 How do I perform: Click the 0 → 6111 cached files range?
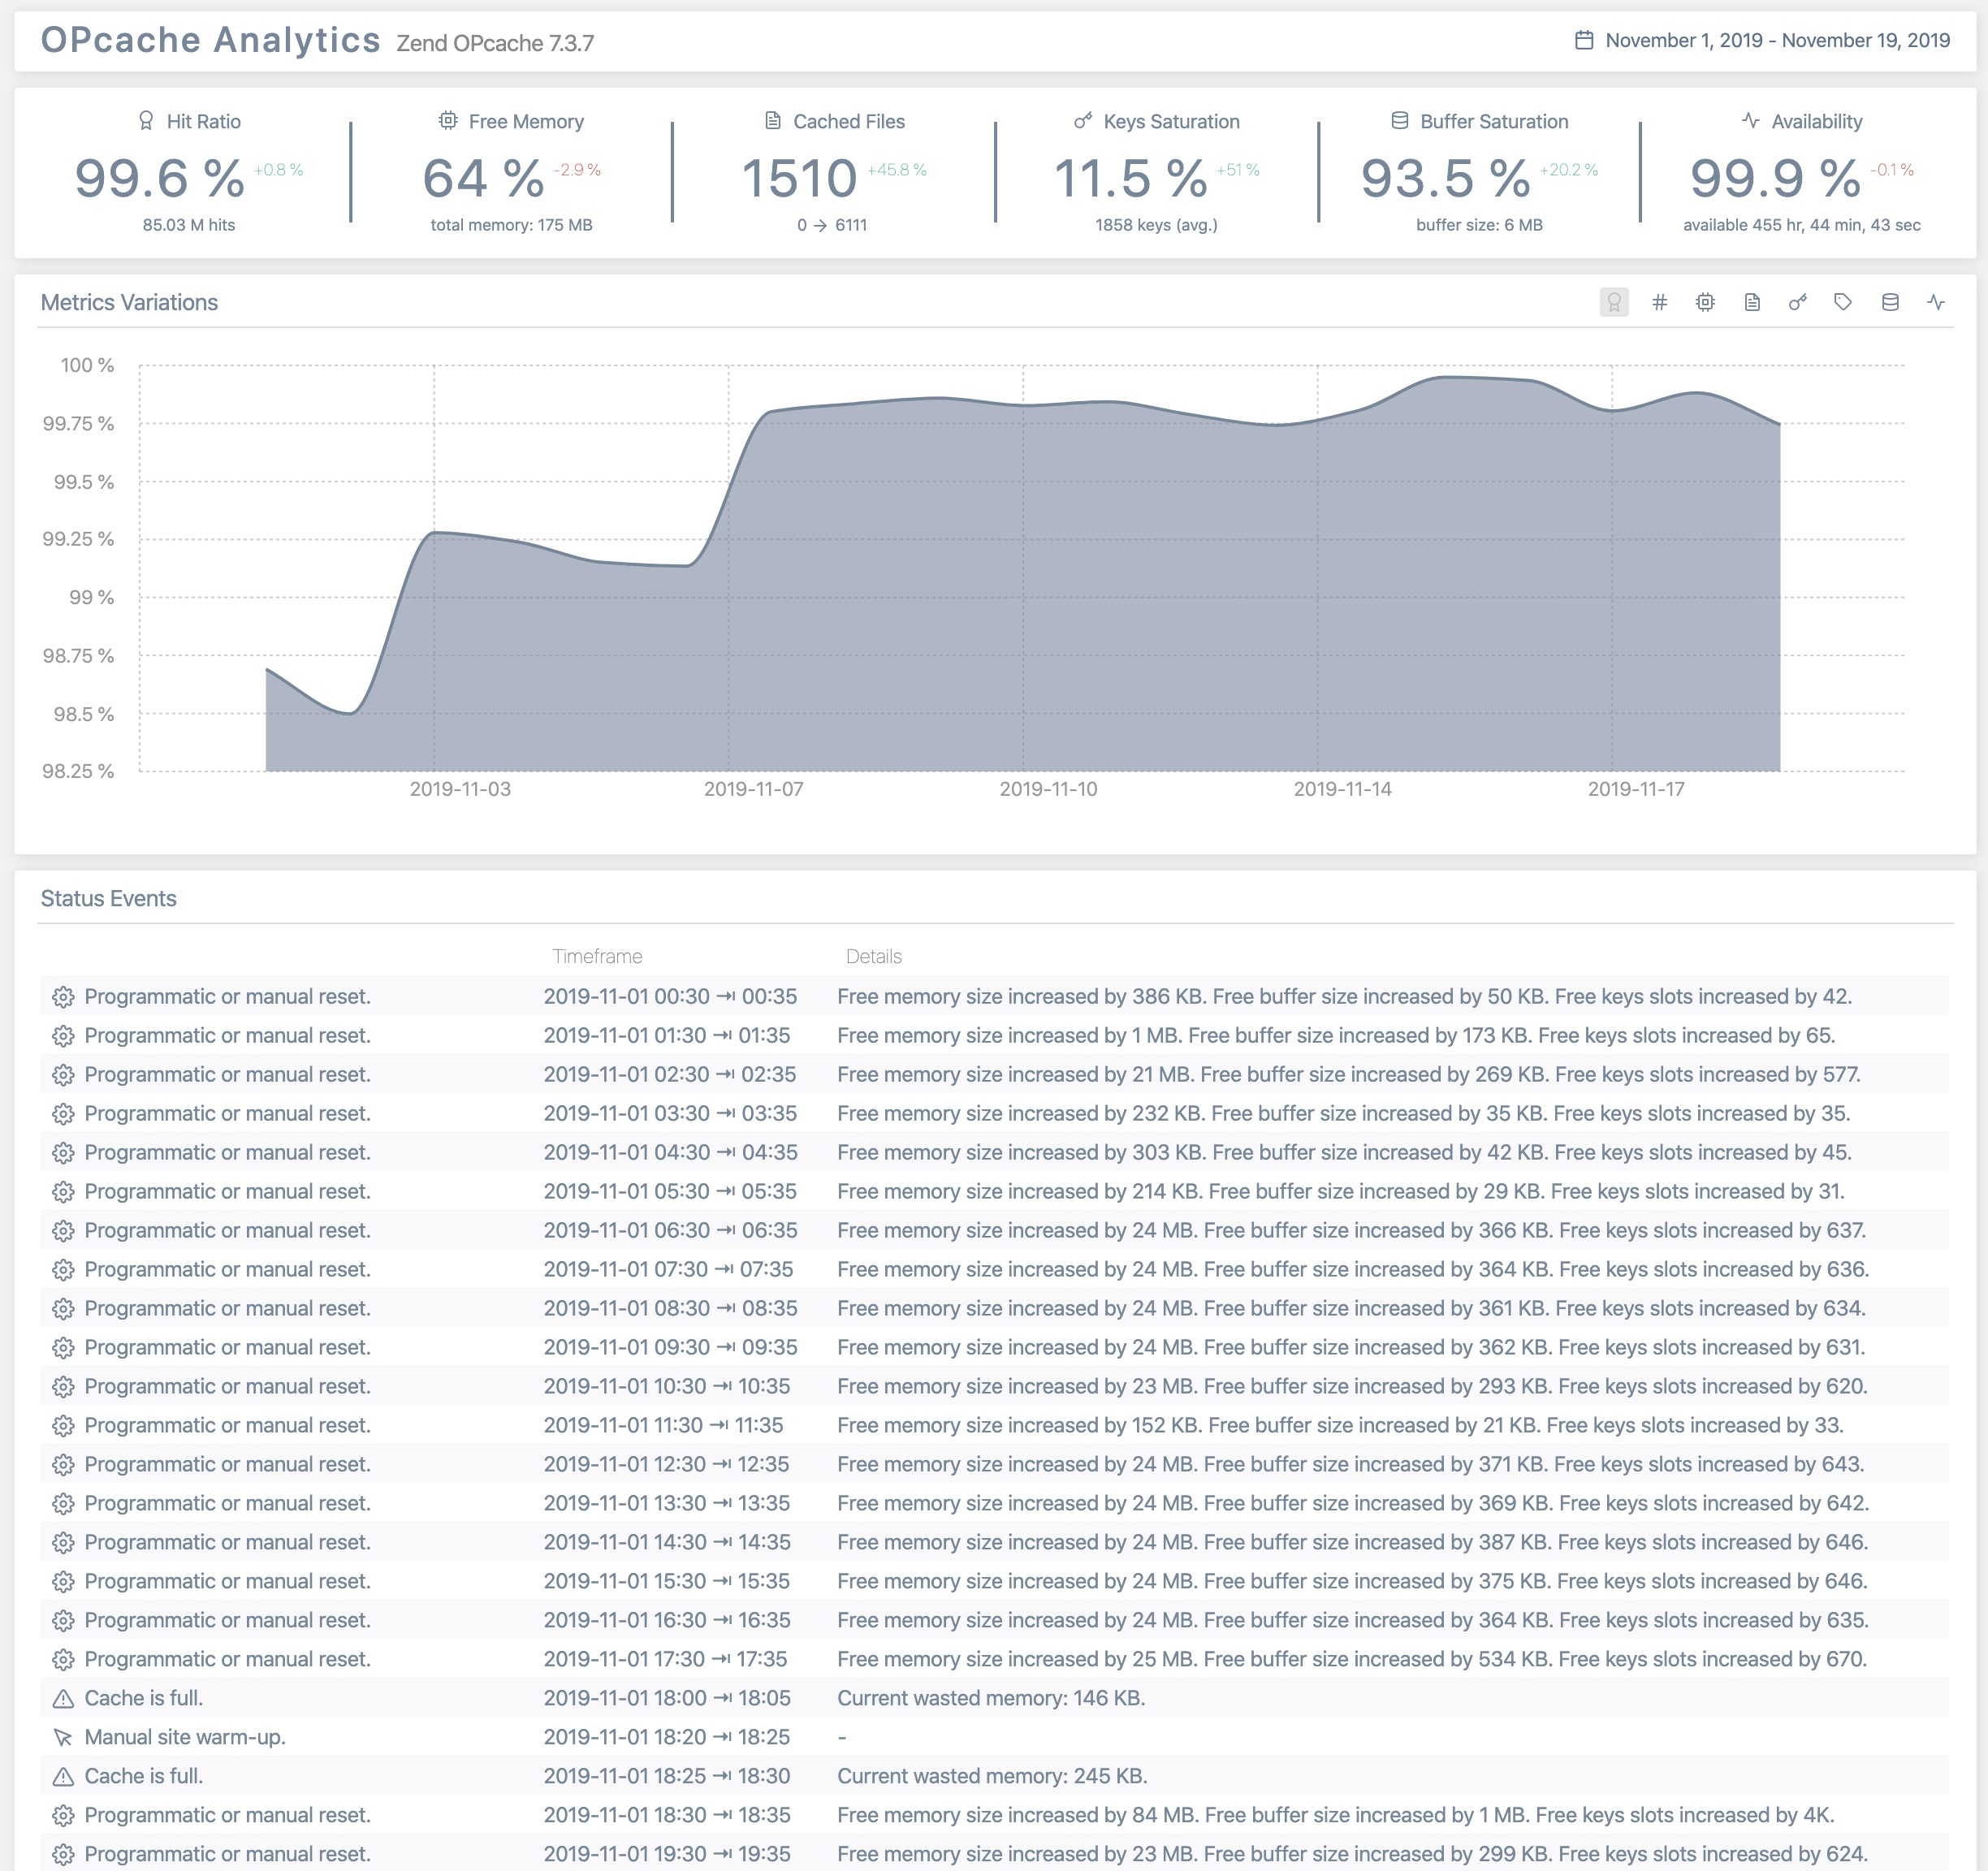[832, 225]
